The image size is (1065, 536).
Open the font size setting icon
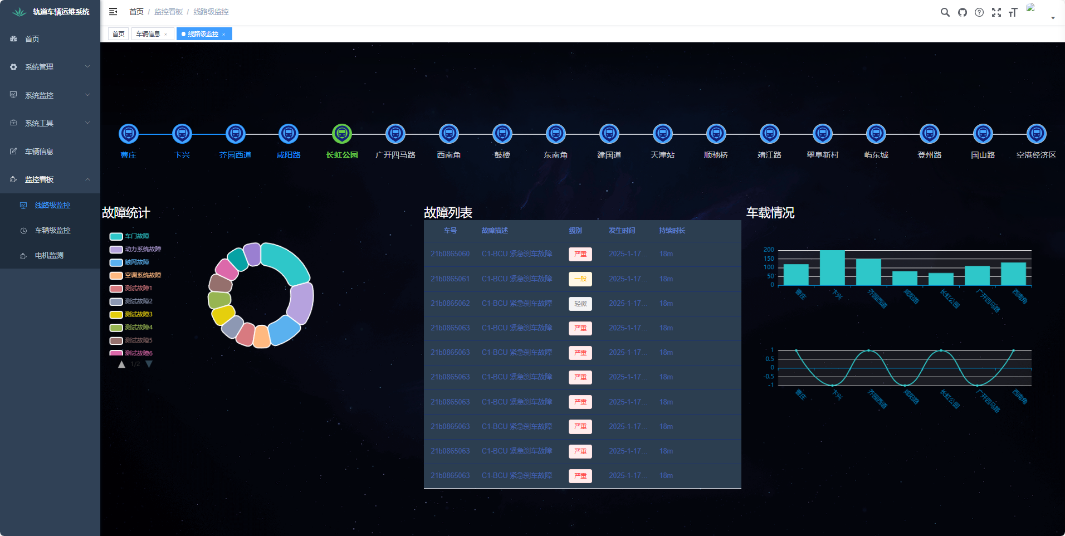[x=1013, y=12]
